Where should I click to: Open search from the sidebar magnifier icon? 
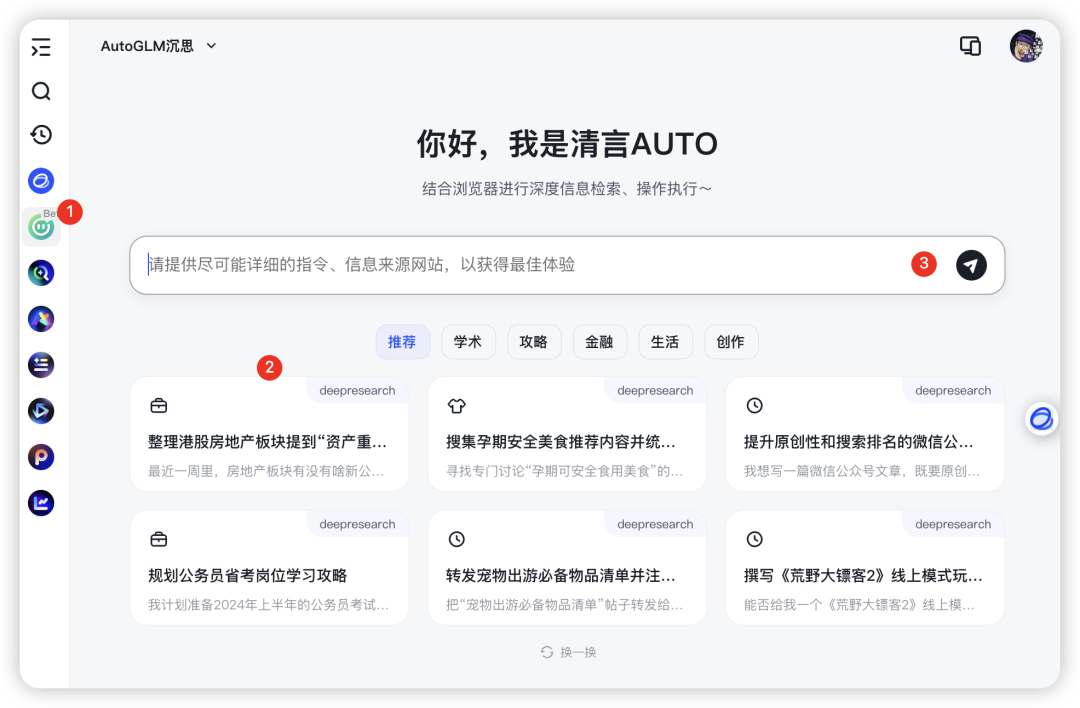pyautogui.click(x=41, y=91)
